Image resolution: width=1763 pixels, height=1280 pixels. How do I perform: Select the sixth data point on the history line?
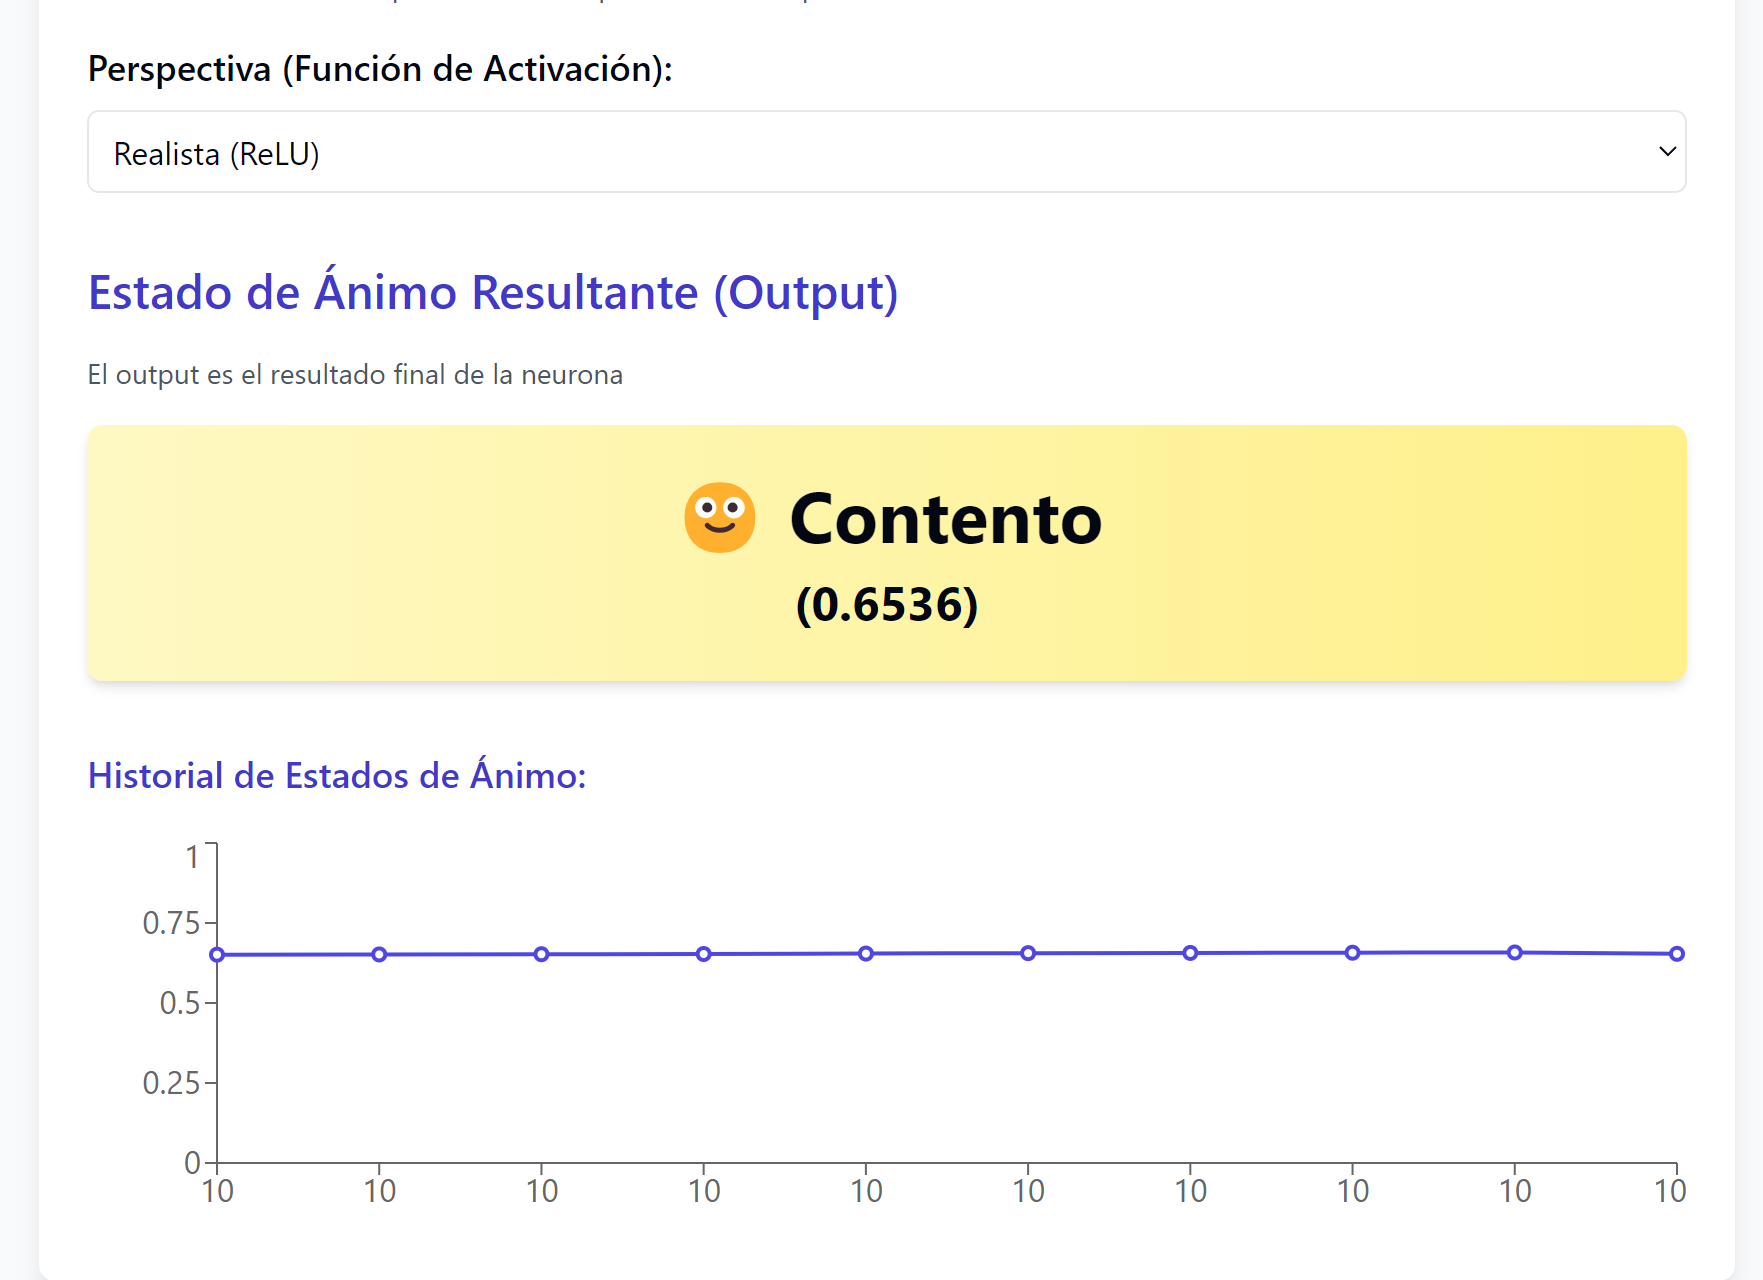pyautogui.click(x=1028, y=953)
